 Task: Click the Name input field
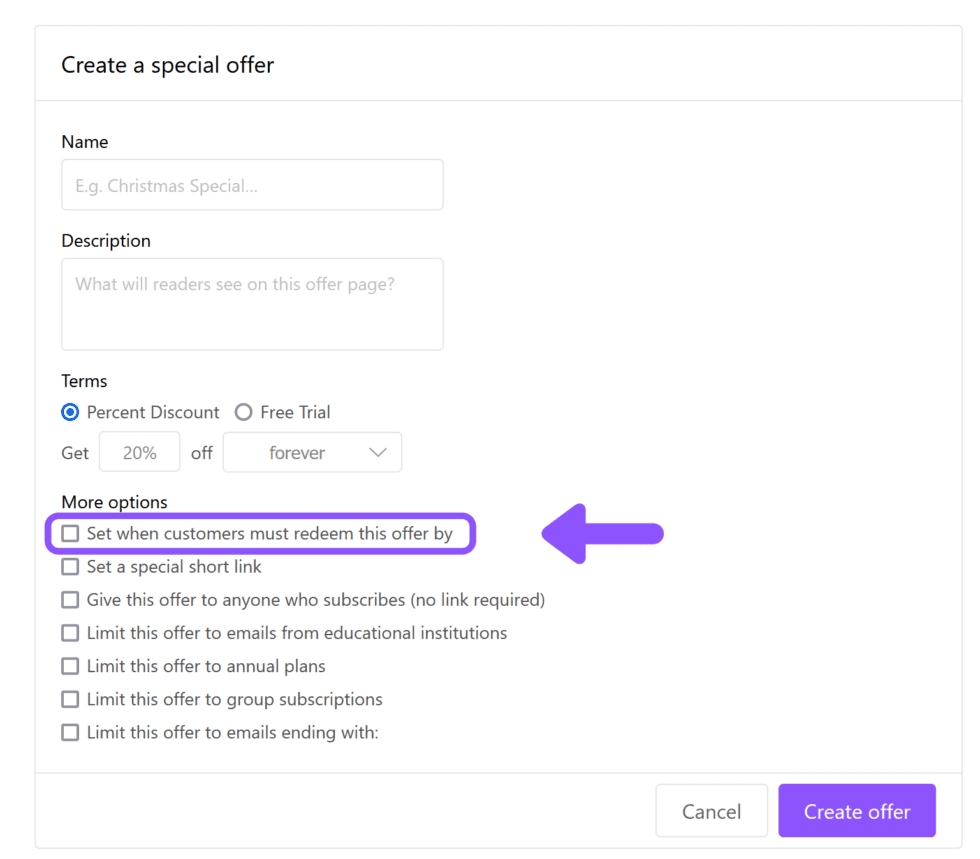(252, 184)
